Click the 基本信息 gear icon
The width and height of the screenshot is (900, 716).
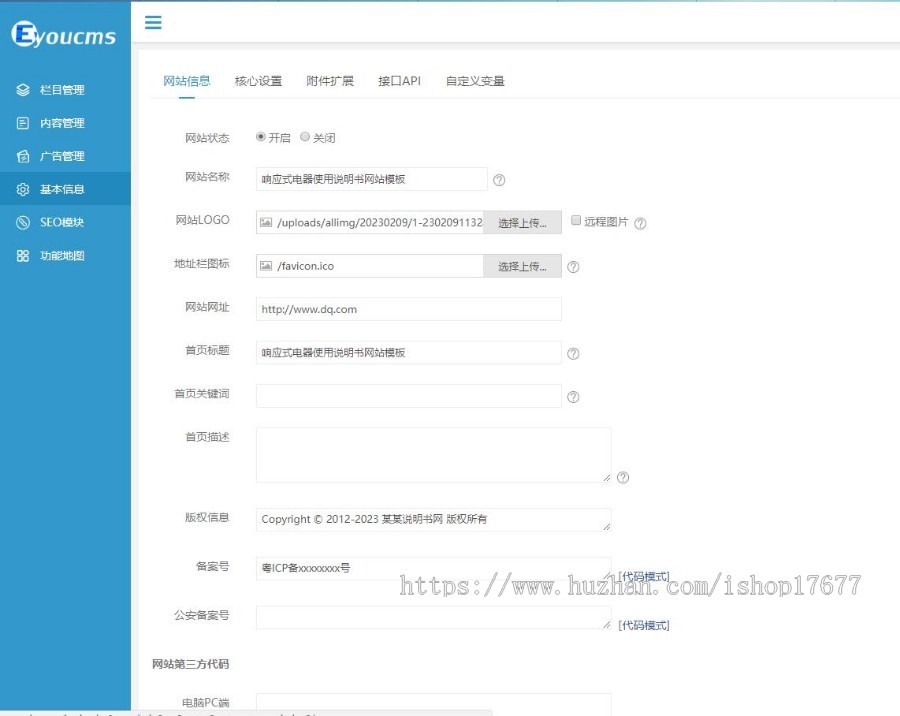pyautogui.click(x=23, y=189)
